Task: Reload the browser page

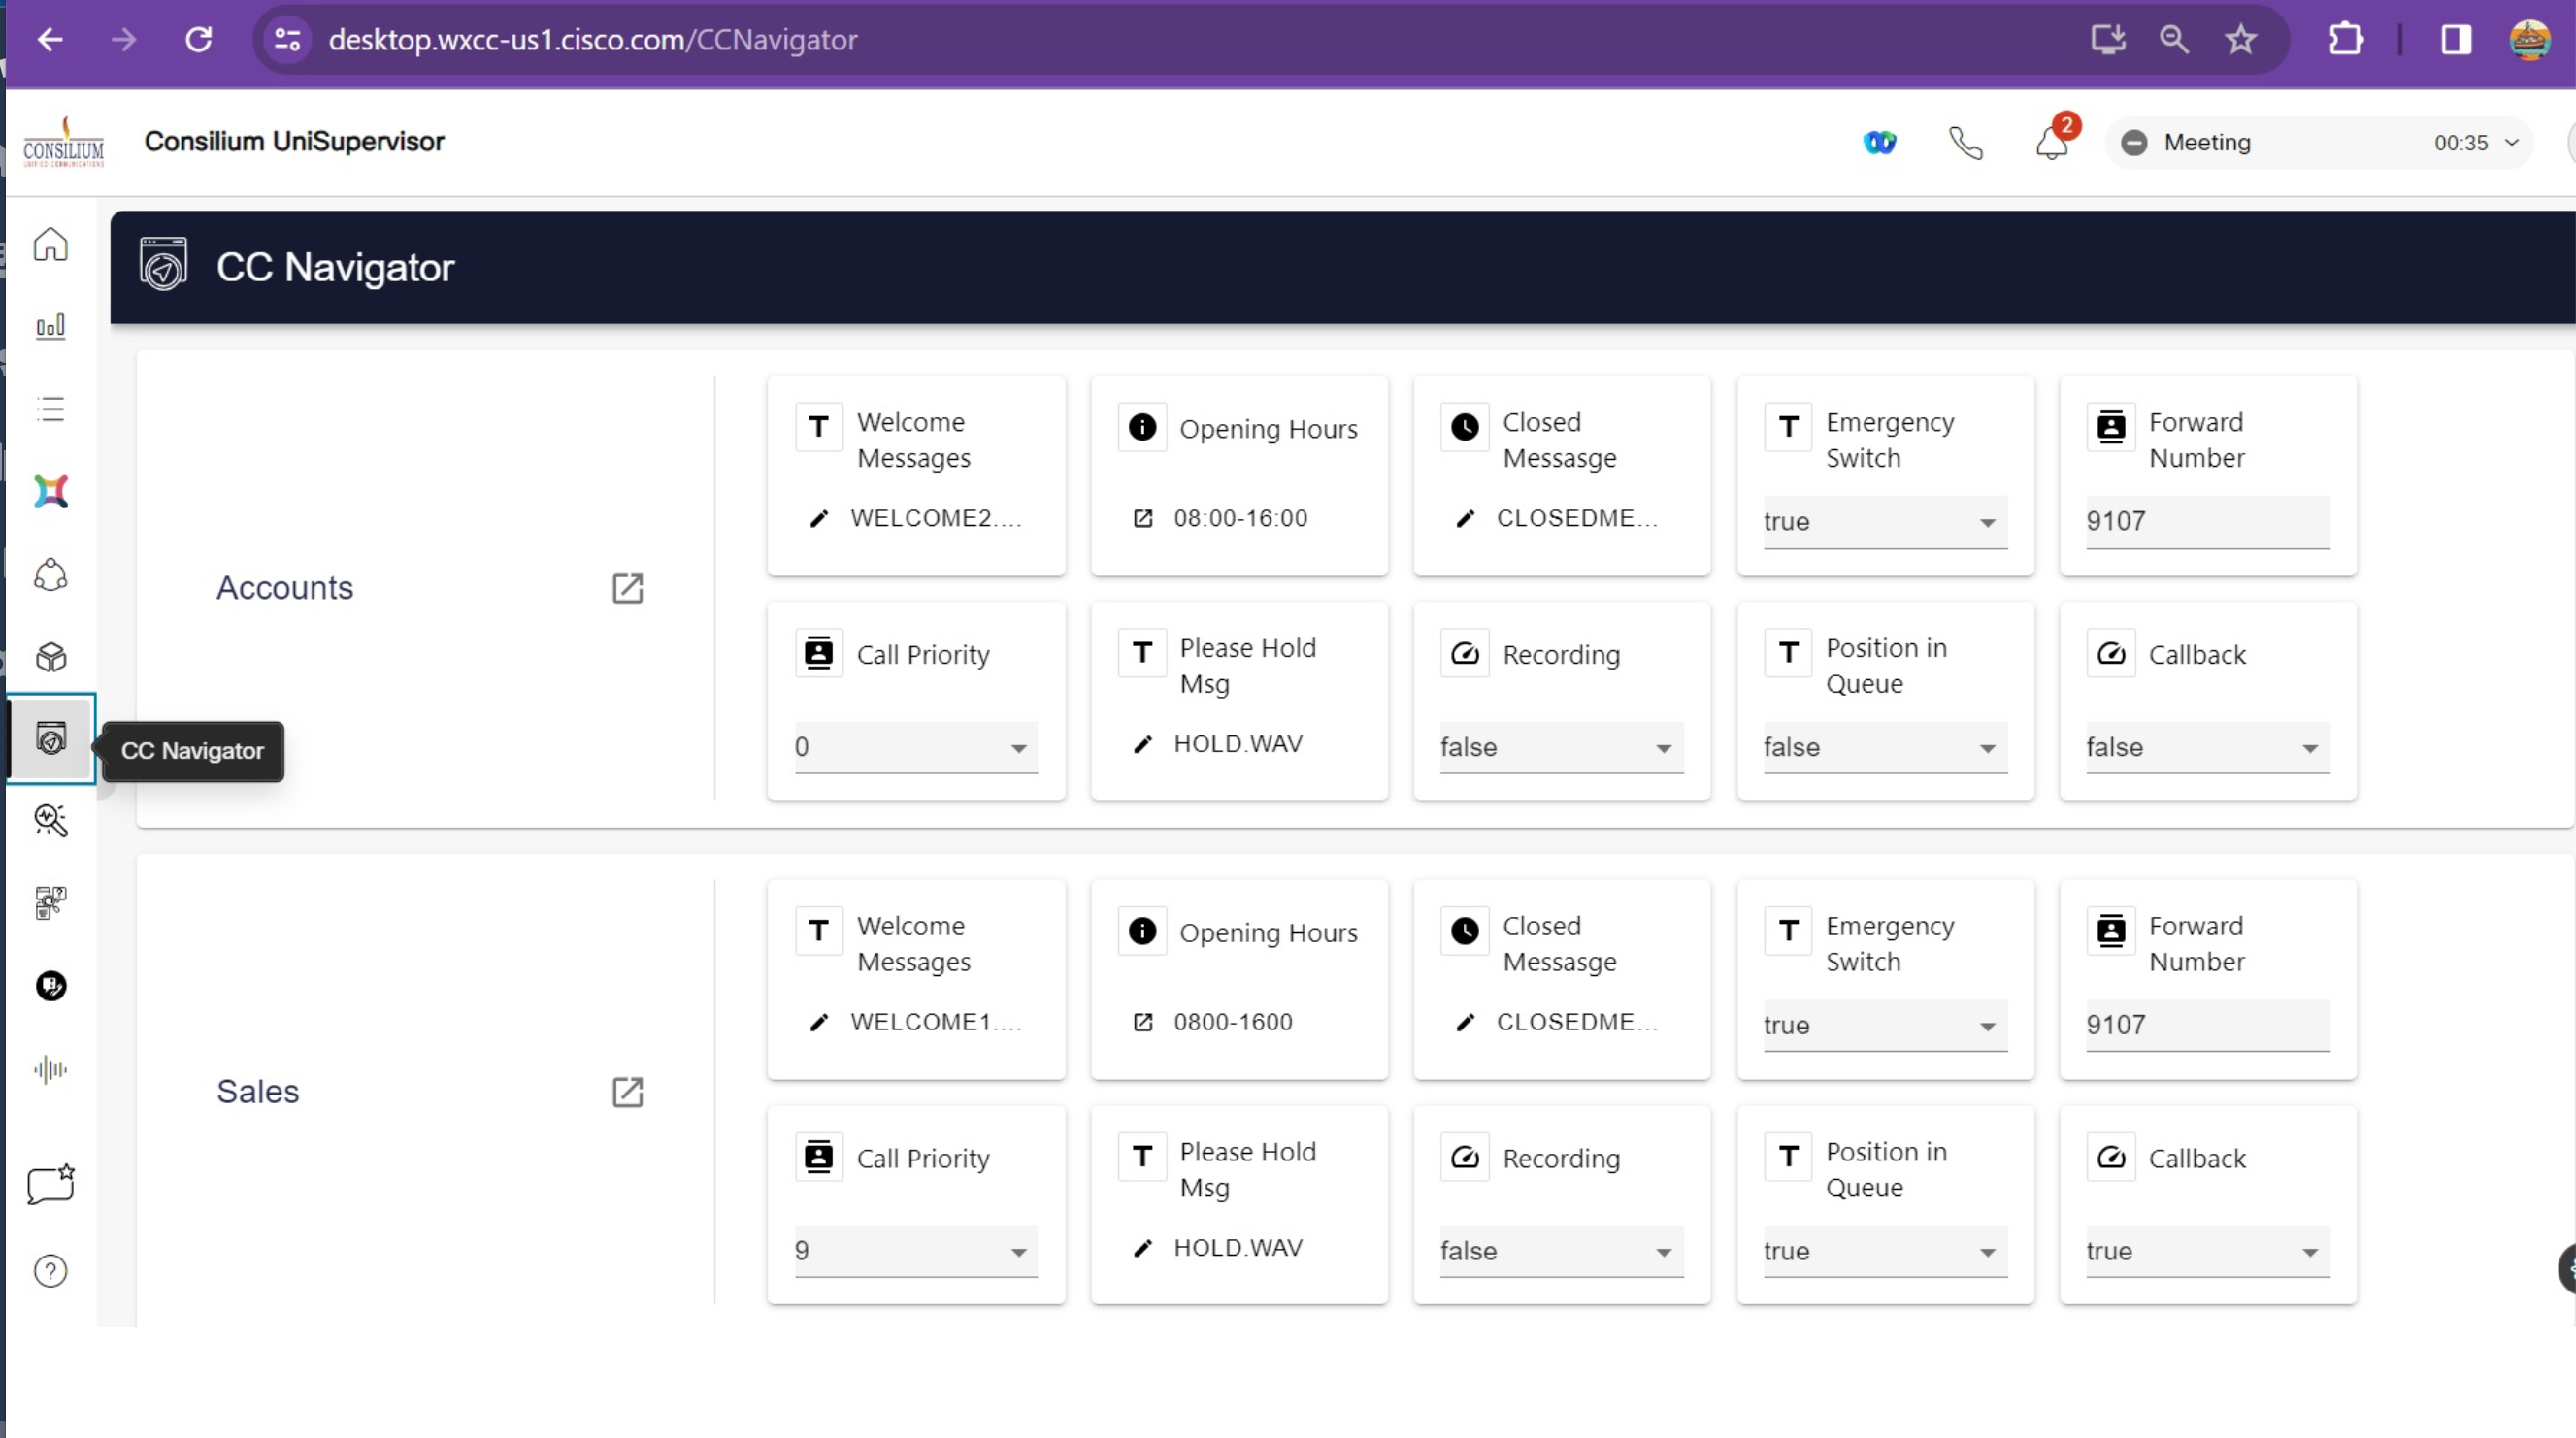Action: [199, 40]
